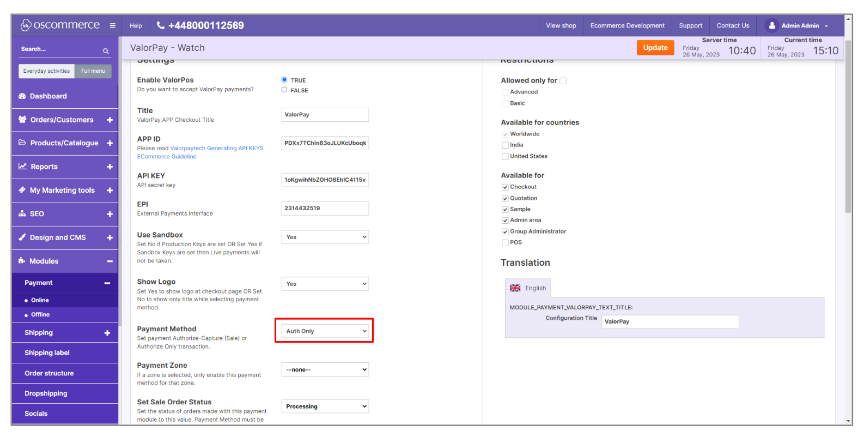Click the SEO sitemap icon
The image size is (862, 434).
(x=23, y=213)
